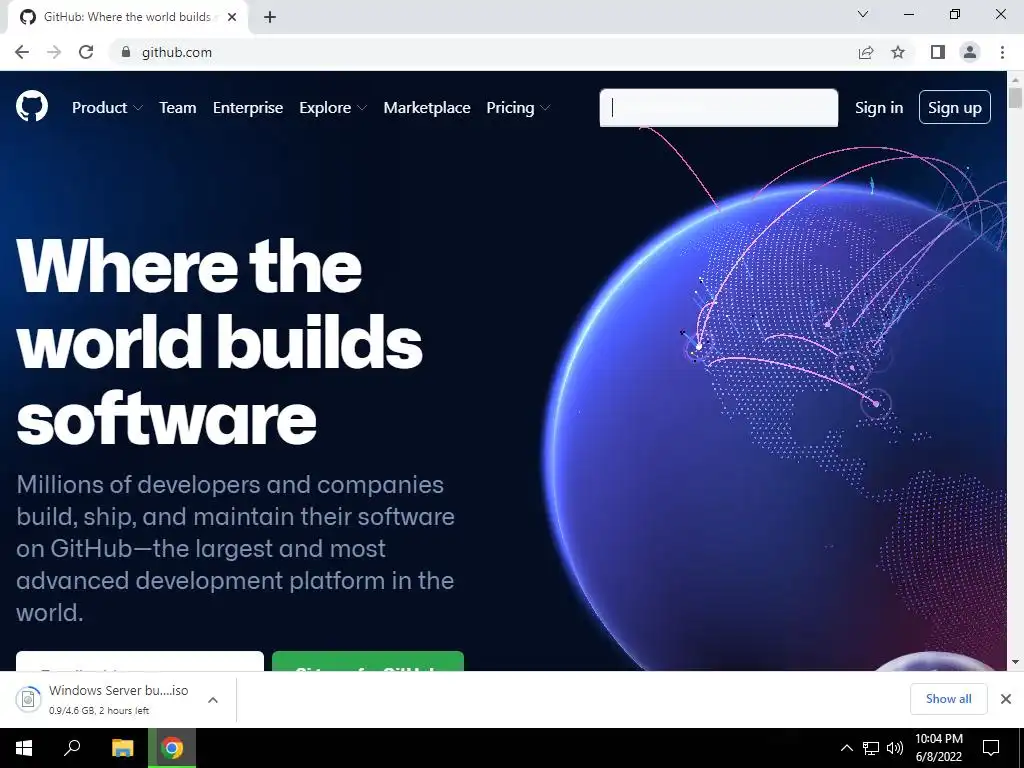This screenshot has width=1024, height=768.
Task: Reload the github.com page
Action: pyautogui.click(x=86, y=52)
